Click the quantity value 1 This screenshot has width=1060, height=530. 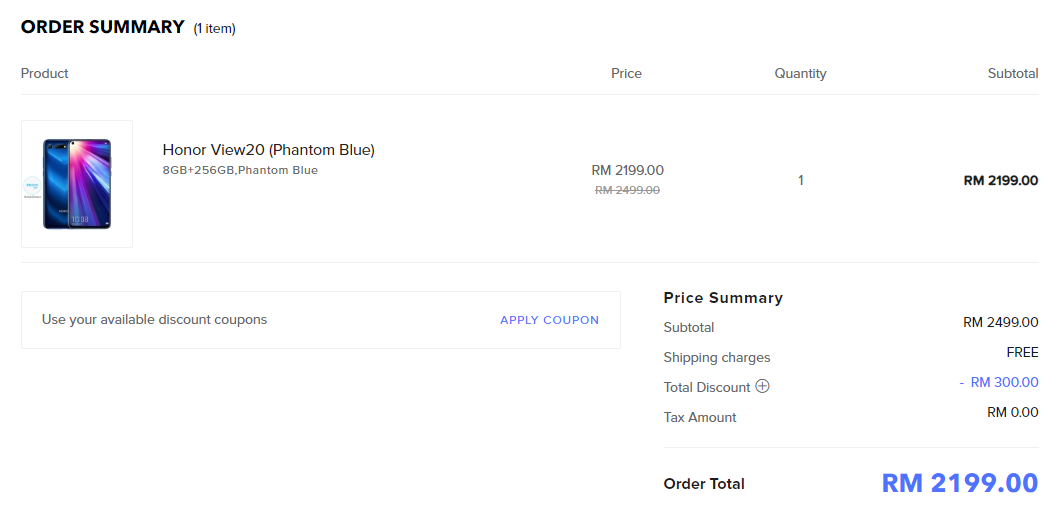(800, 181)
